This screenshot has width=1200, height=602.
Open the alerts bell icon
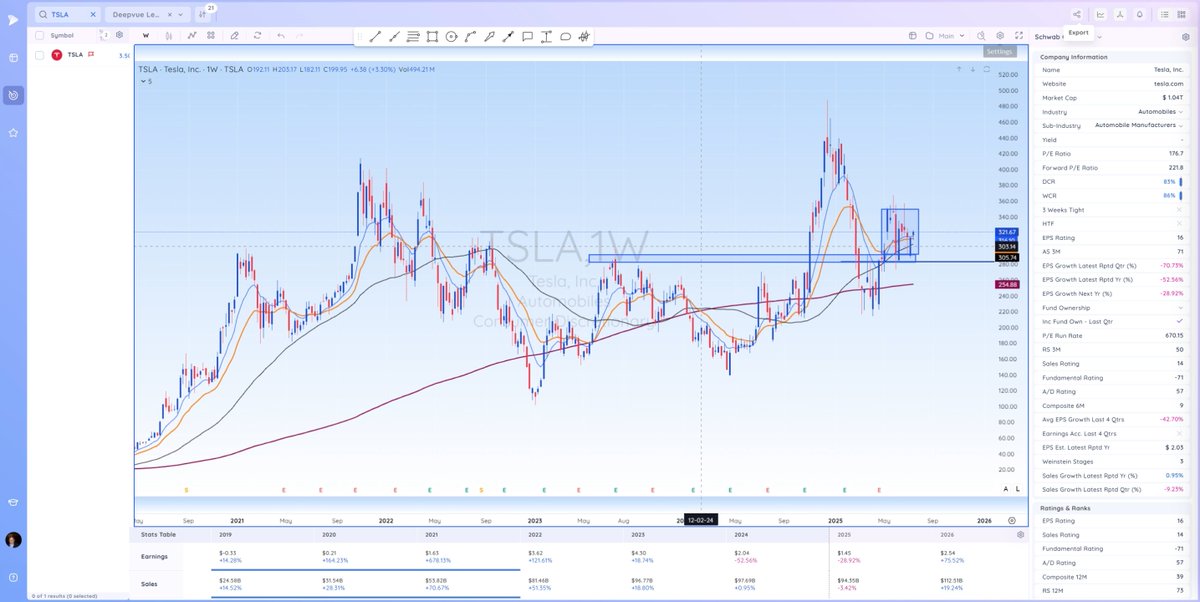[x=1139, y=15]
